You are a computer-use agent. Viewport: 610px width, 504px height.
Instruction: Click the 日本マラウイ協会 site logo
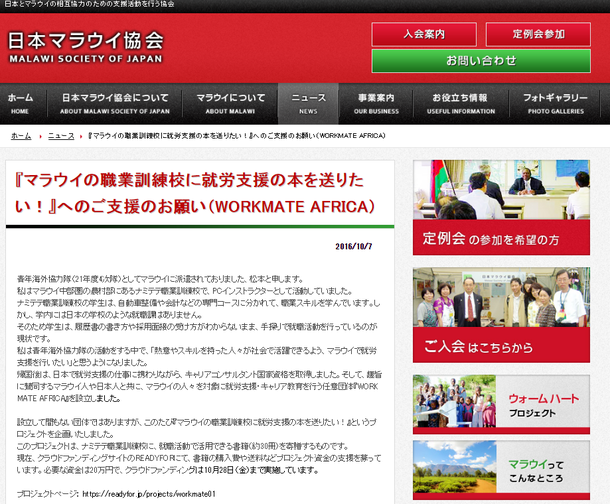pyautogui.click(x=86, y=46)
